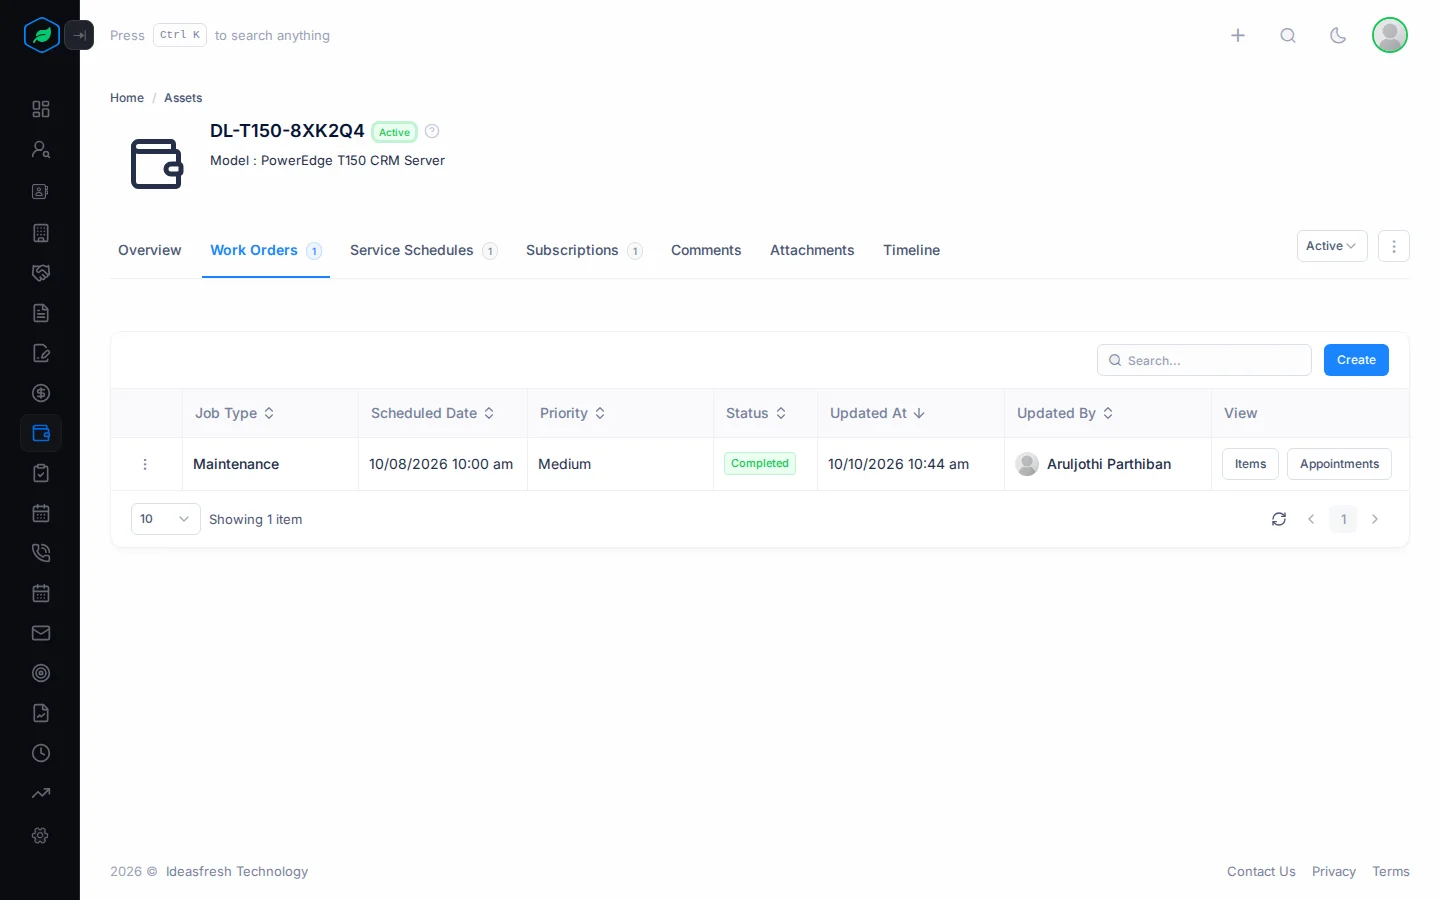The image size is (1440, 900).
Task: Toggle dark mode with the moon icon
Action: tap(1338, 35)
